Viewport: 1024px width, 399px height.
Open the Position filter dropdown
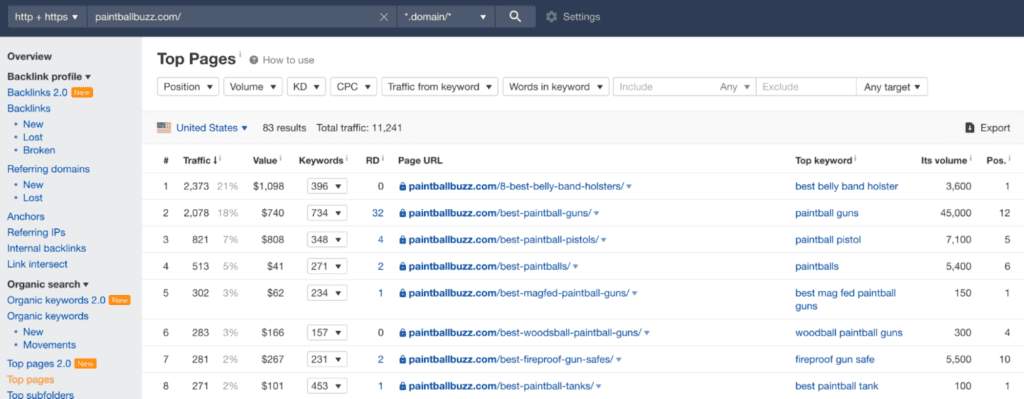pyautogui.click(x=189, y=87)
